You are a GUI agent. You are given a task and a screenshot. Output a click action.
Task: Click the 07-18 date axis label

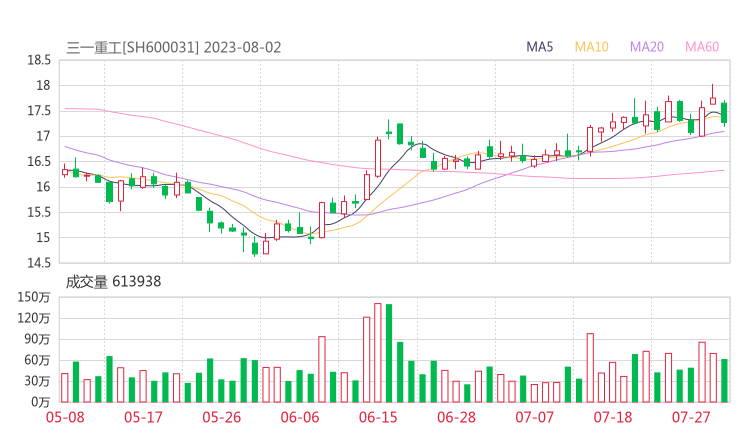click(x=613, y=417)
